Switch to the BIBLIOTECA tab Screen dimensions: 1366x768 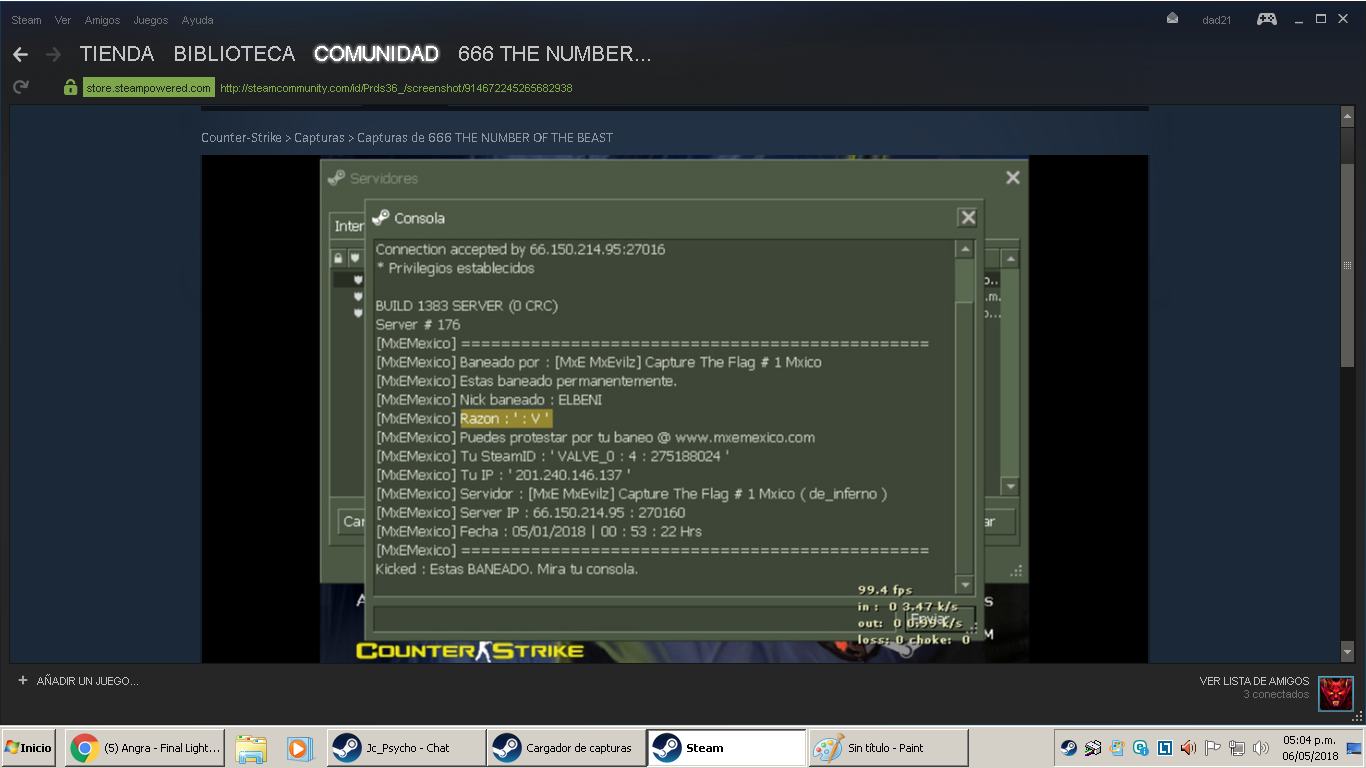coord(234,54)
